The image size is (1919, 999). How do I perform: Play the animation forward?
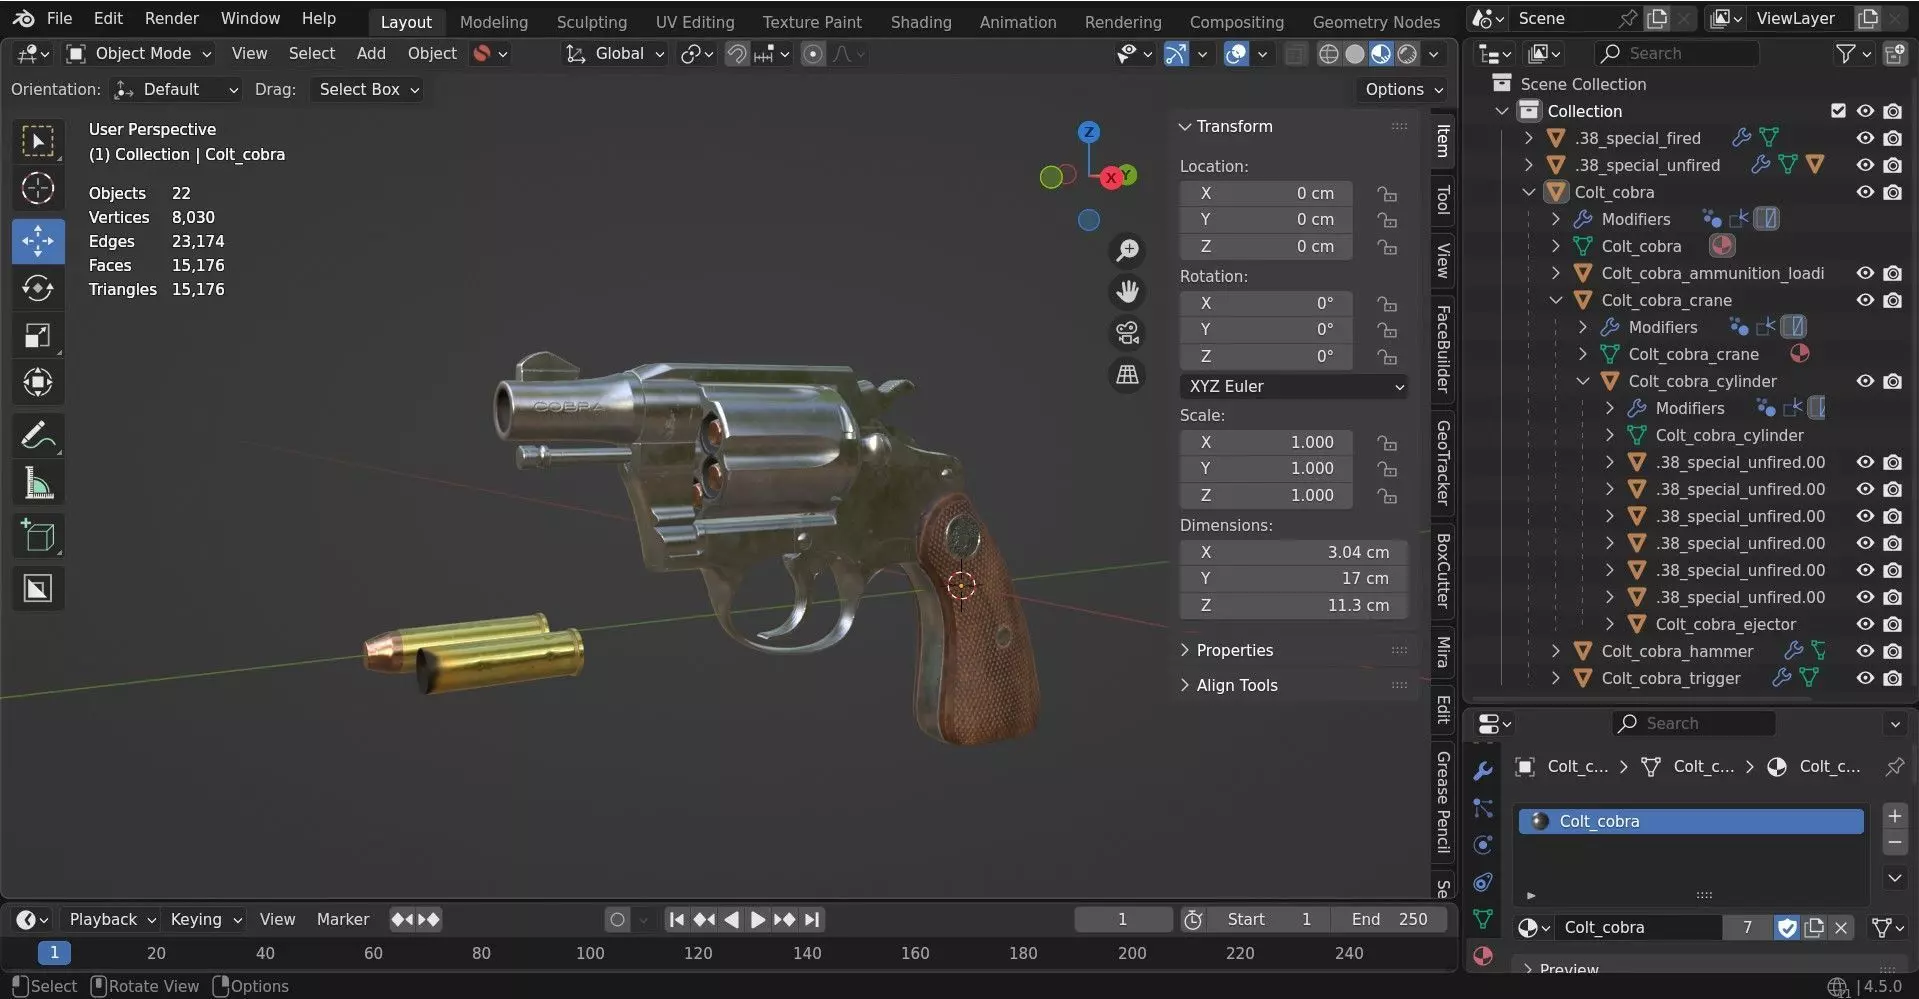tap(758, 919)
